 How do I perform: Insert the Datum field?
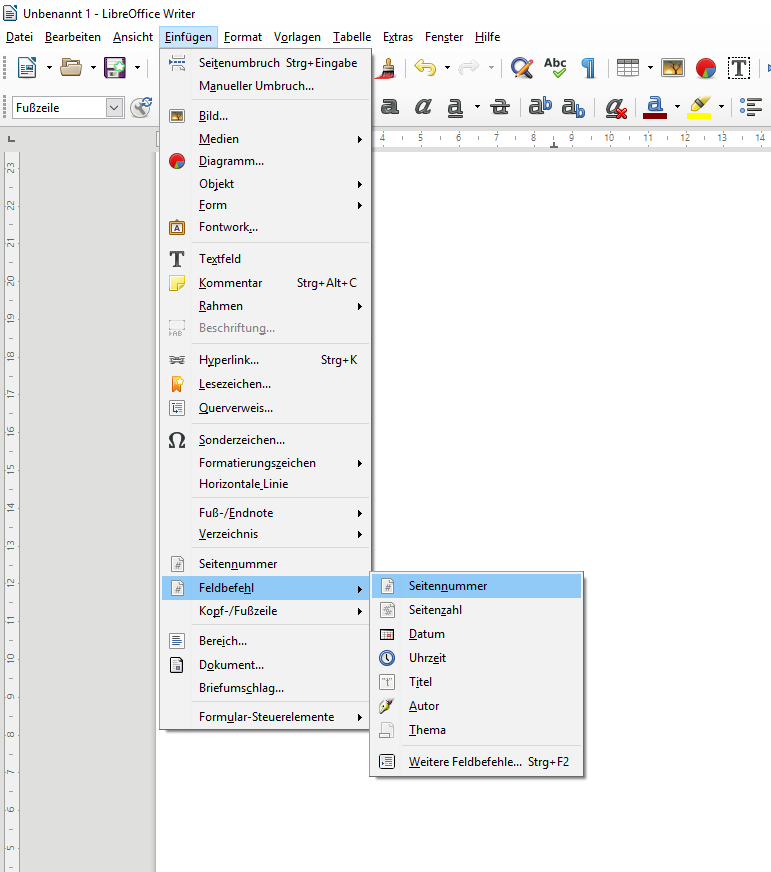click(x=477, y=634)
